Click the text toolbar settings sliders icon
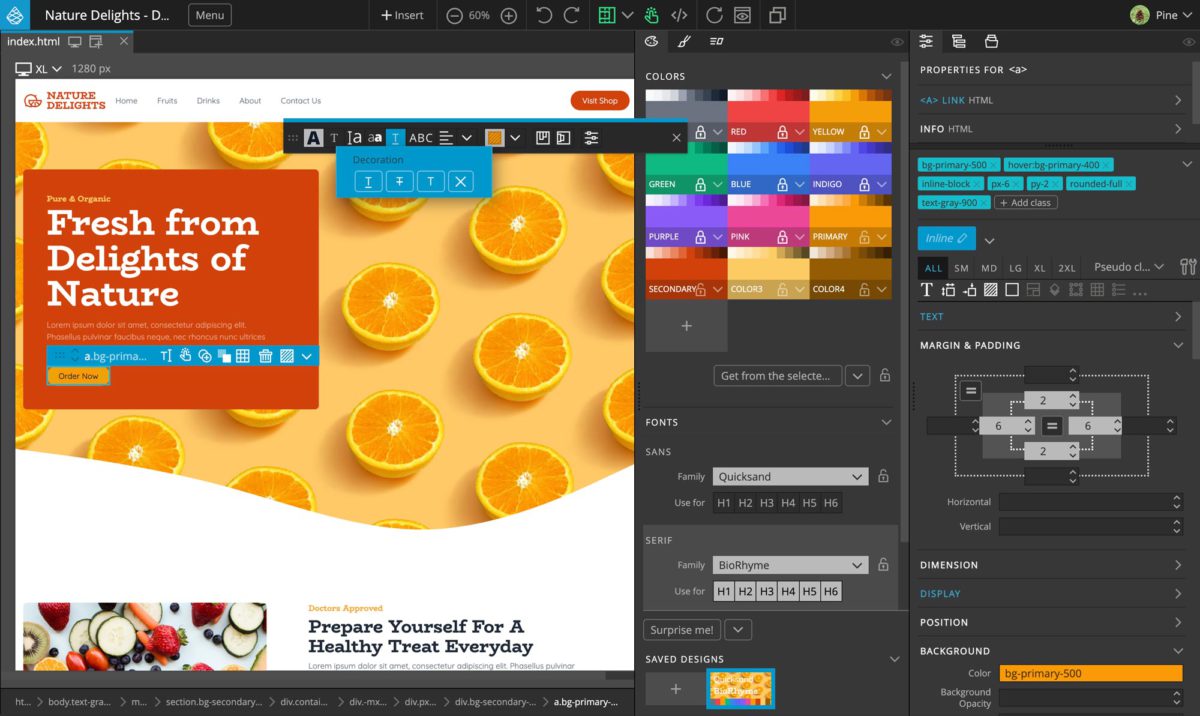 tap(592, 138)
